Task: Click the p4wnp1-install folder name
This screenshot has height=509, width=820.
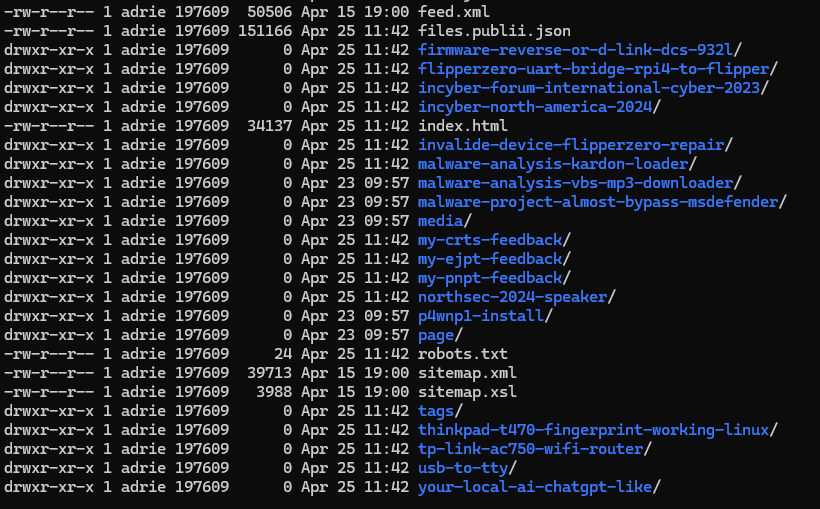Action: pos(481,315)
